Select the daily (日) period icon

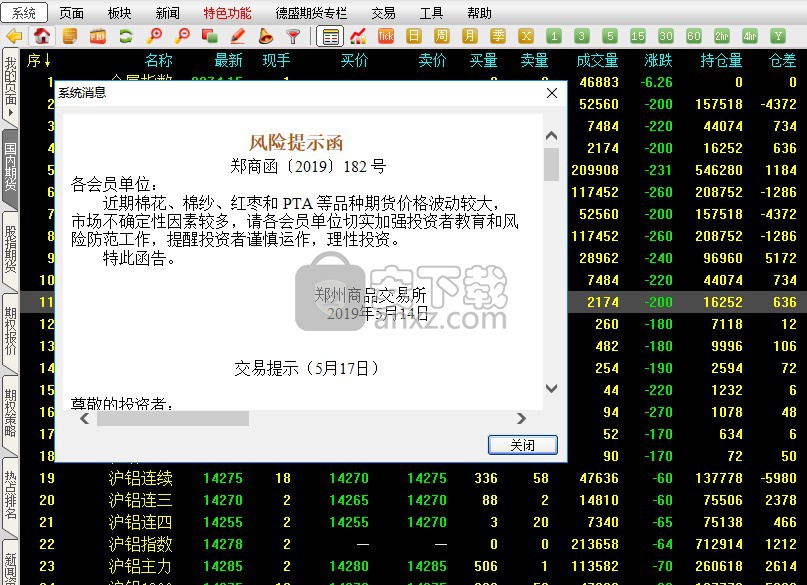pyautogui.click(x=414, y=36)
